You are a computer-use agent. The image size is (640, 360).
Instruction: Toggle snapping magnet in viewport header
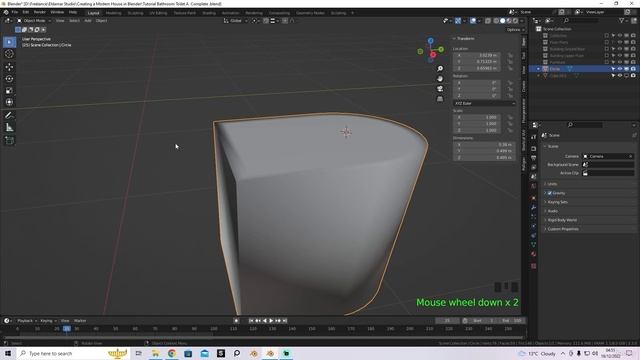click(x=266, y=21)
